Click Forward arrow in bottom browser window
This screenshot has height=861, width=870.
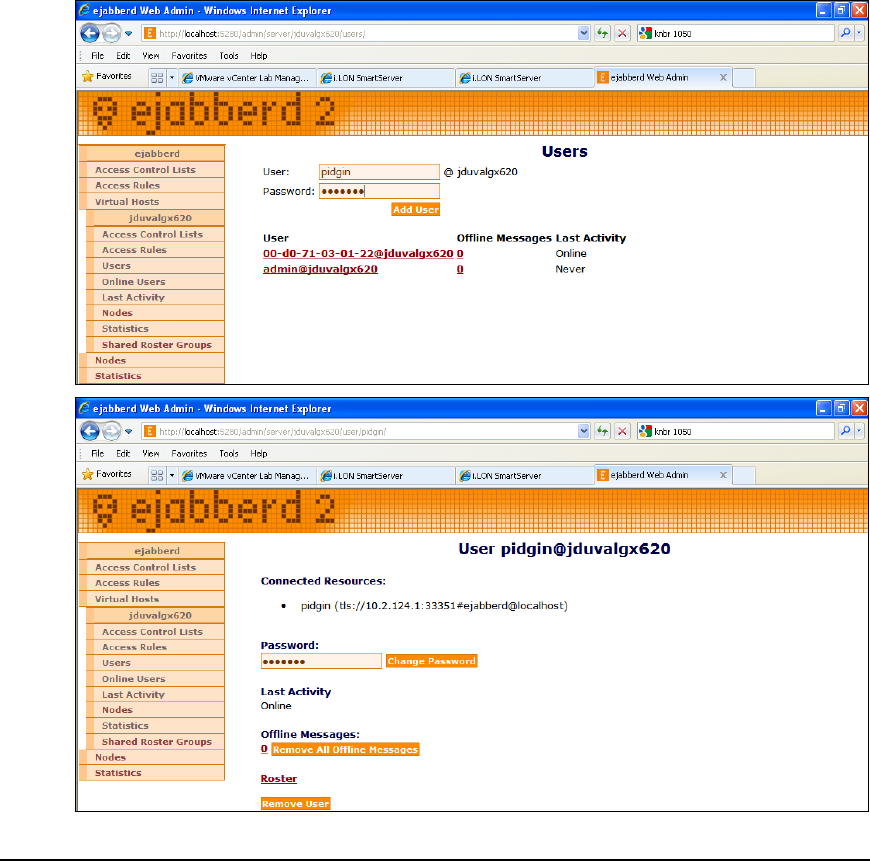tap(112, 431)
